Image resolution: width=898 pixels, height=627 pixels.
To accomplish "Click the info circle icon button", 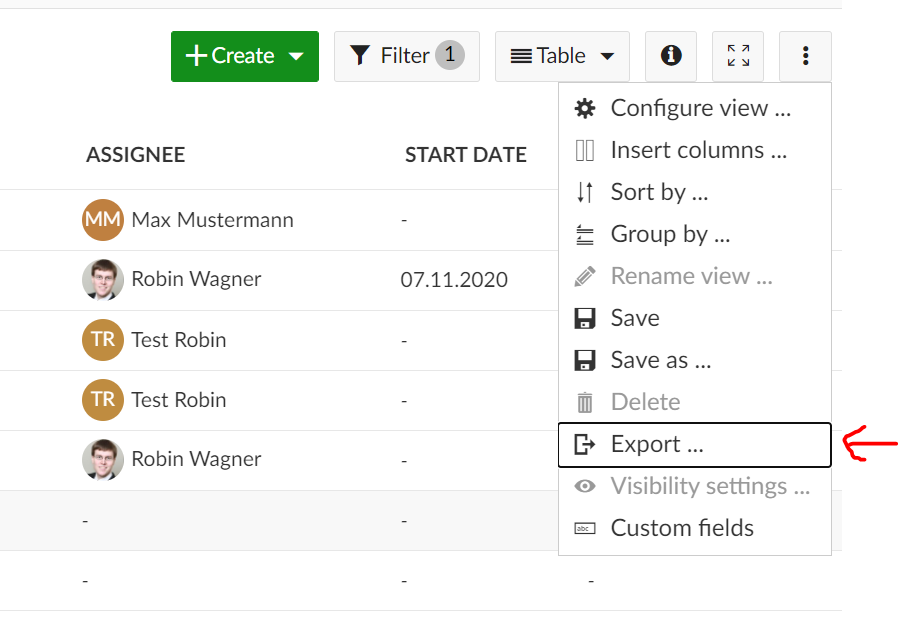I will (671, 56).
